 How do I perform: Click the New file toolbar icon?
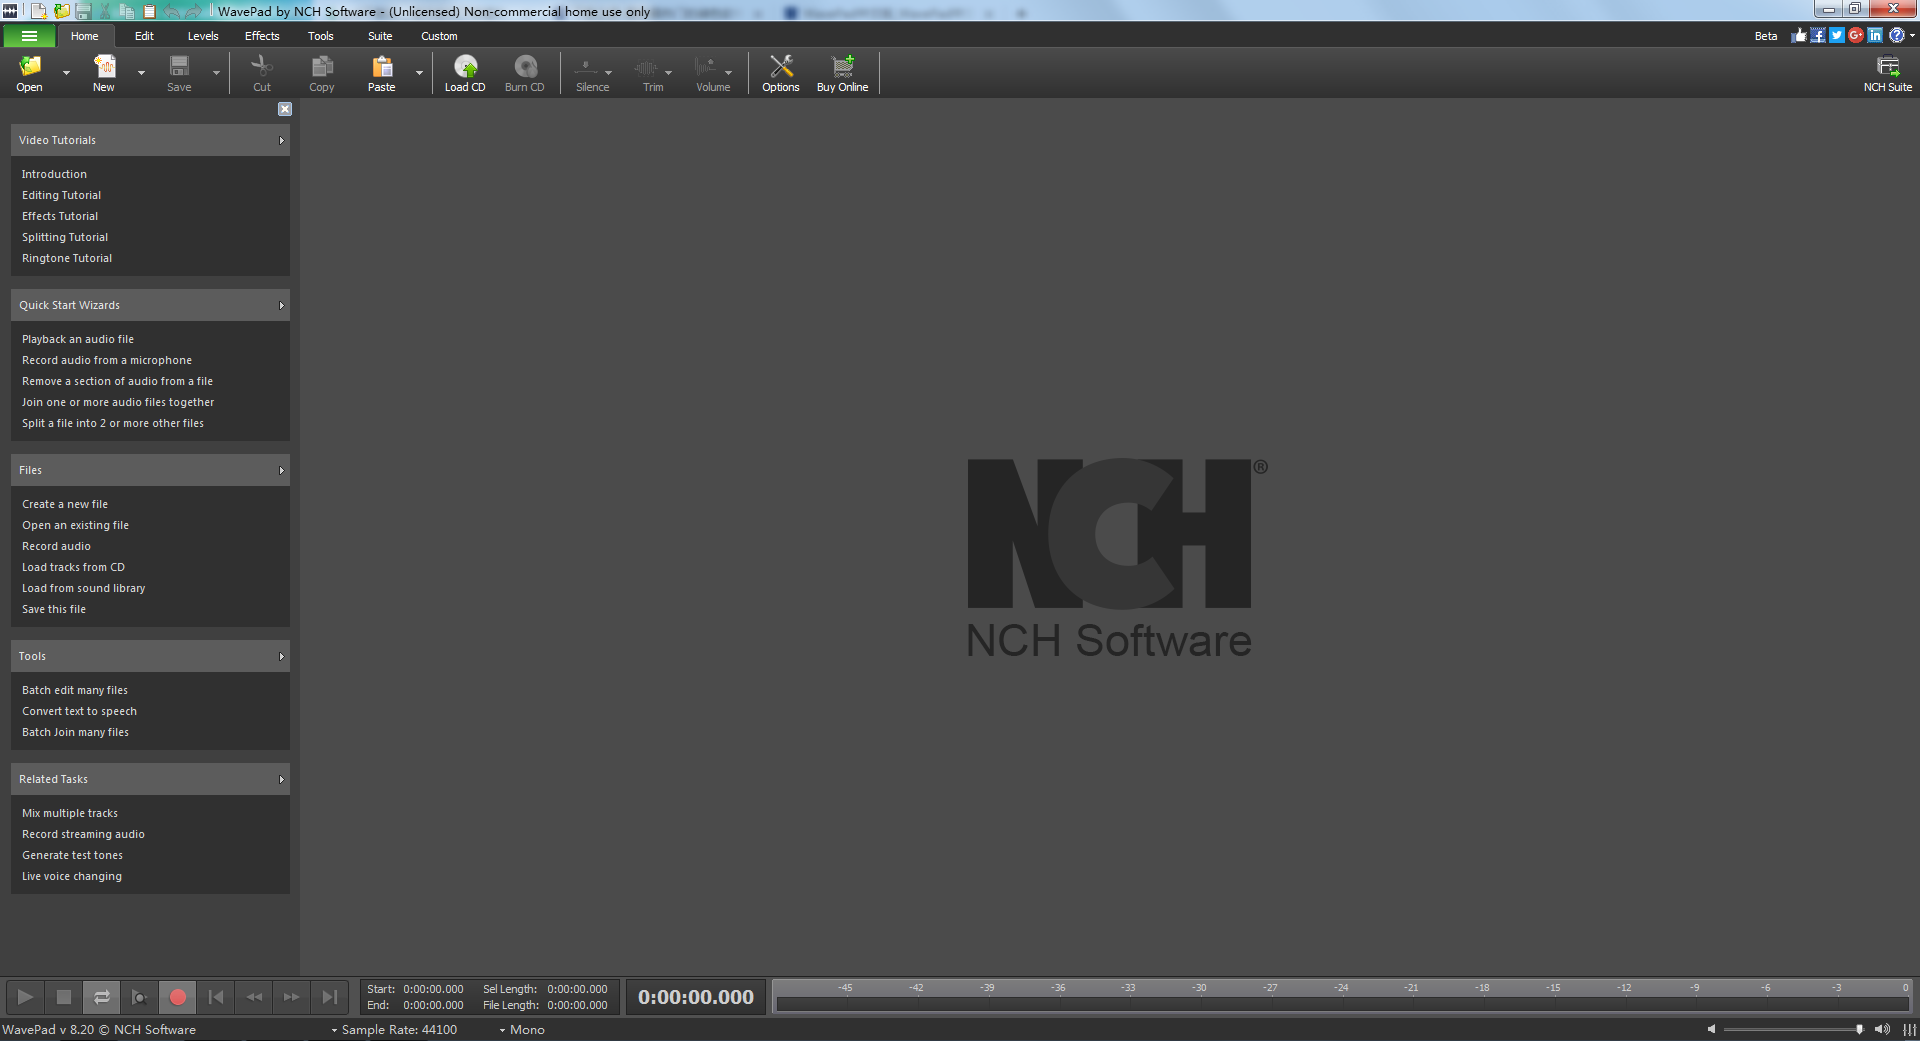click(104, 67)
